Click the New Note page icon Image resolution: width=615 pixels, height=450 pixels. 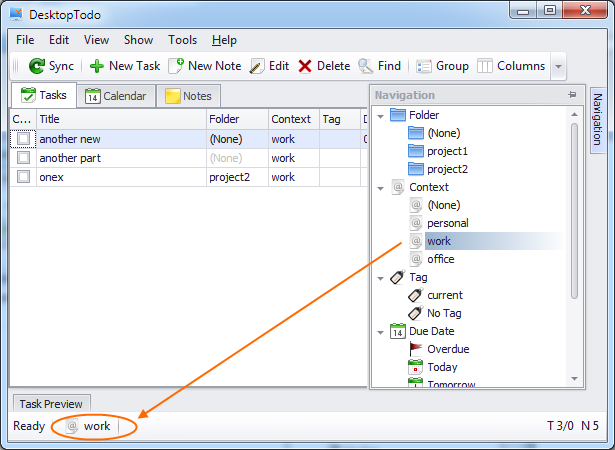(176, 66)
